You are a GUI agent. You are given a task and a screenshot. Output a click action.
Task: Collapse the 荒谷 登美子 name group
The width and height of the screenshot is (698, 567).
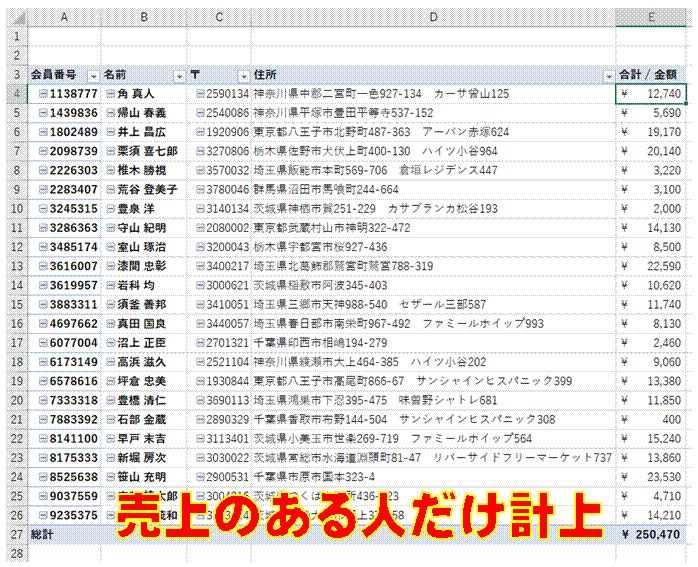pyautogui.click(x=111, y=189)
